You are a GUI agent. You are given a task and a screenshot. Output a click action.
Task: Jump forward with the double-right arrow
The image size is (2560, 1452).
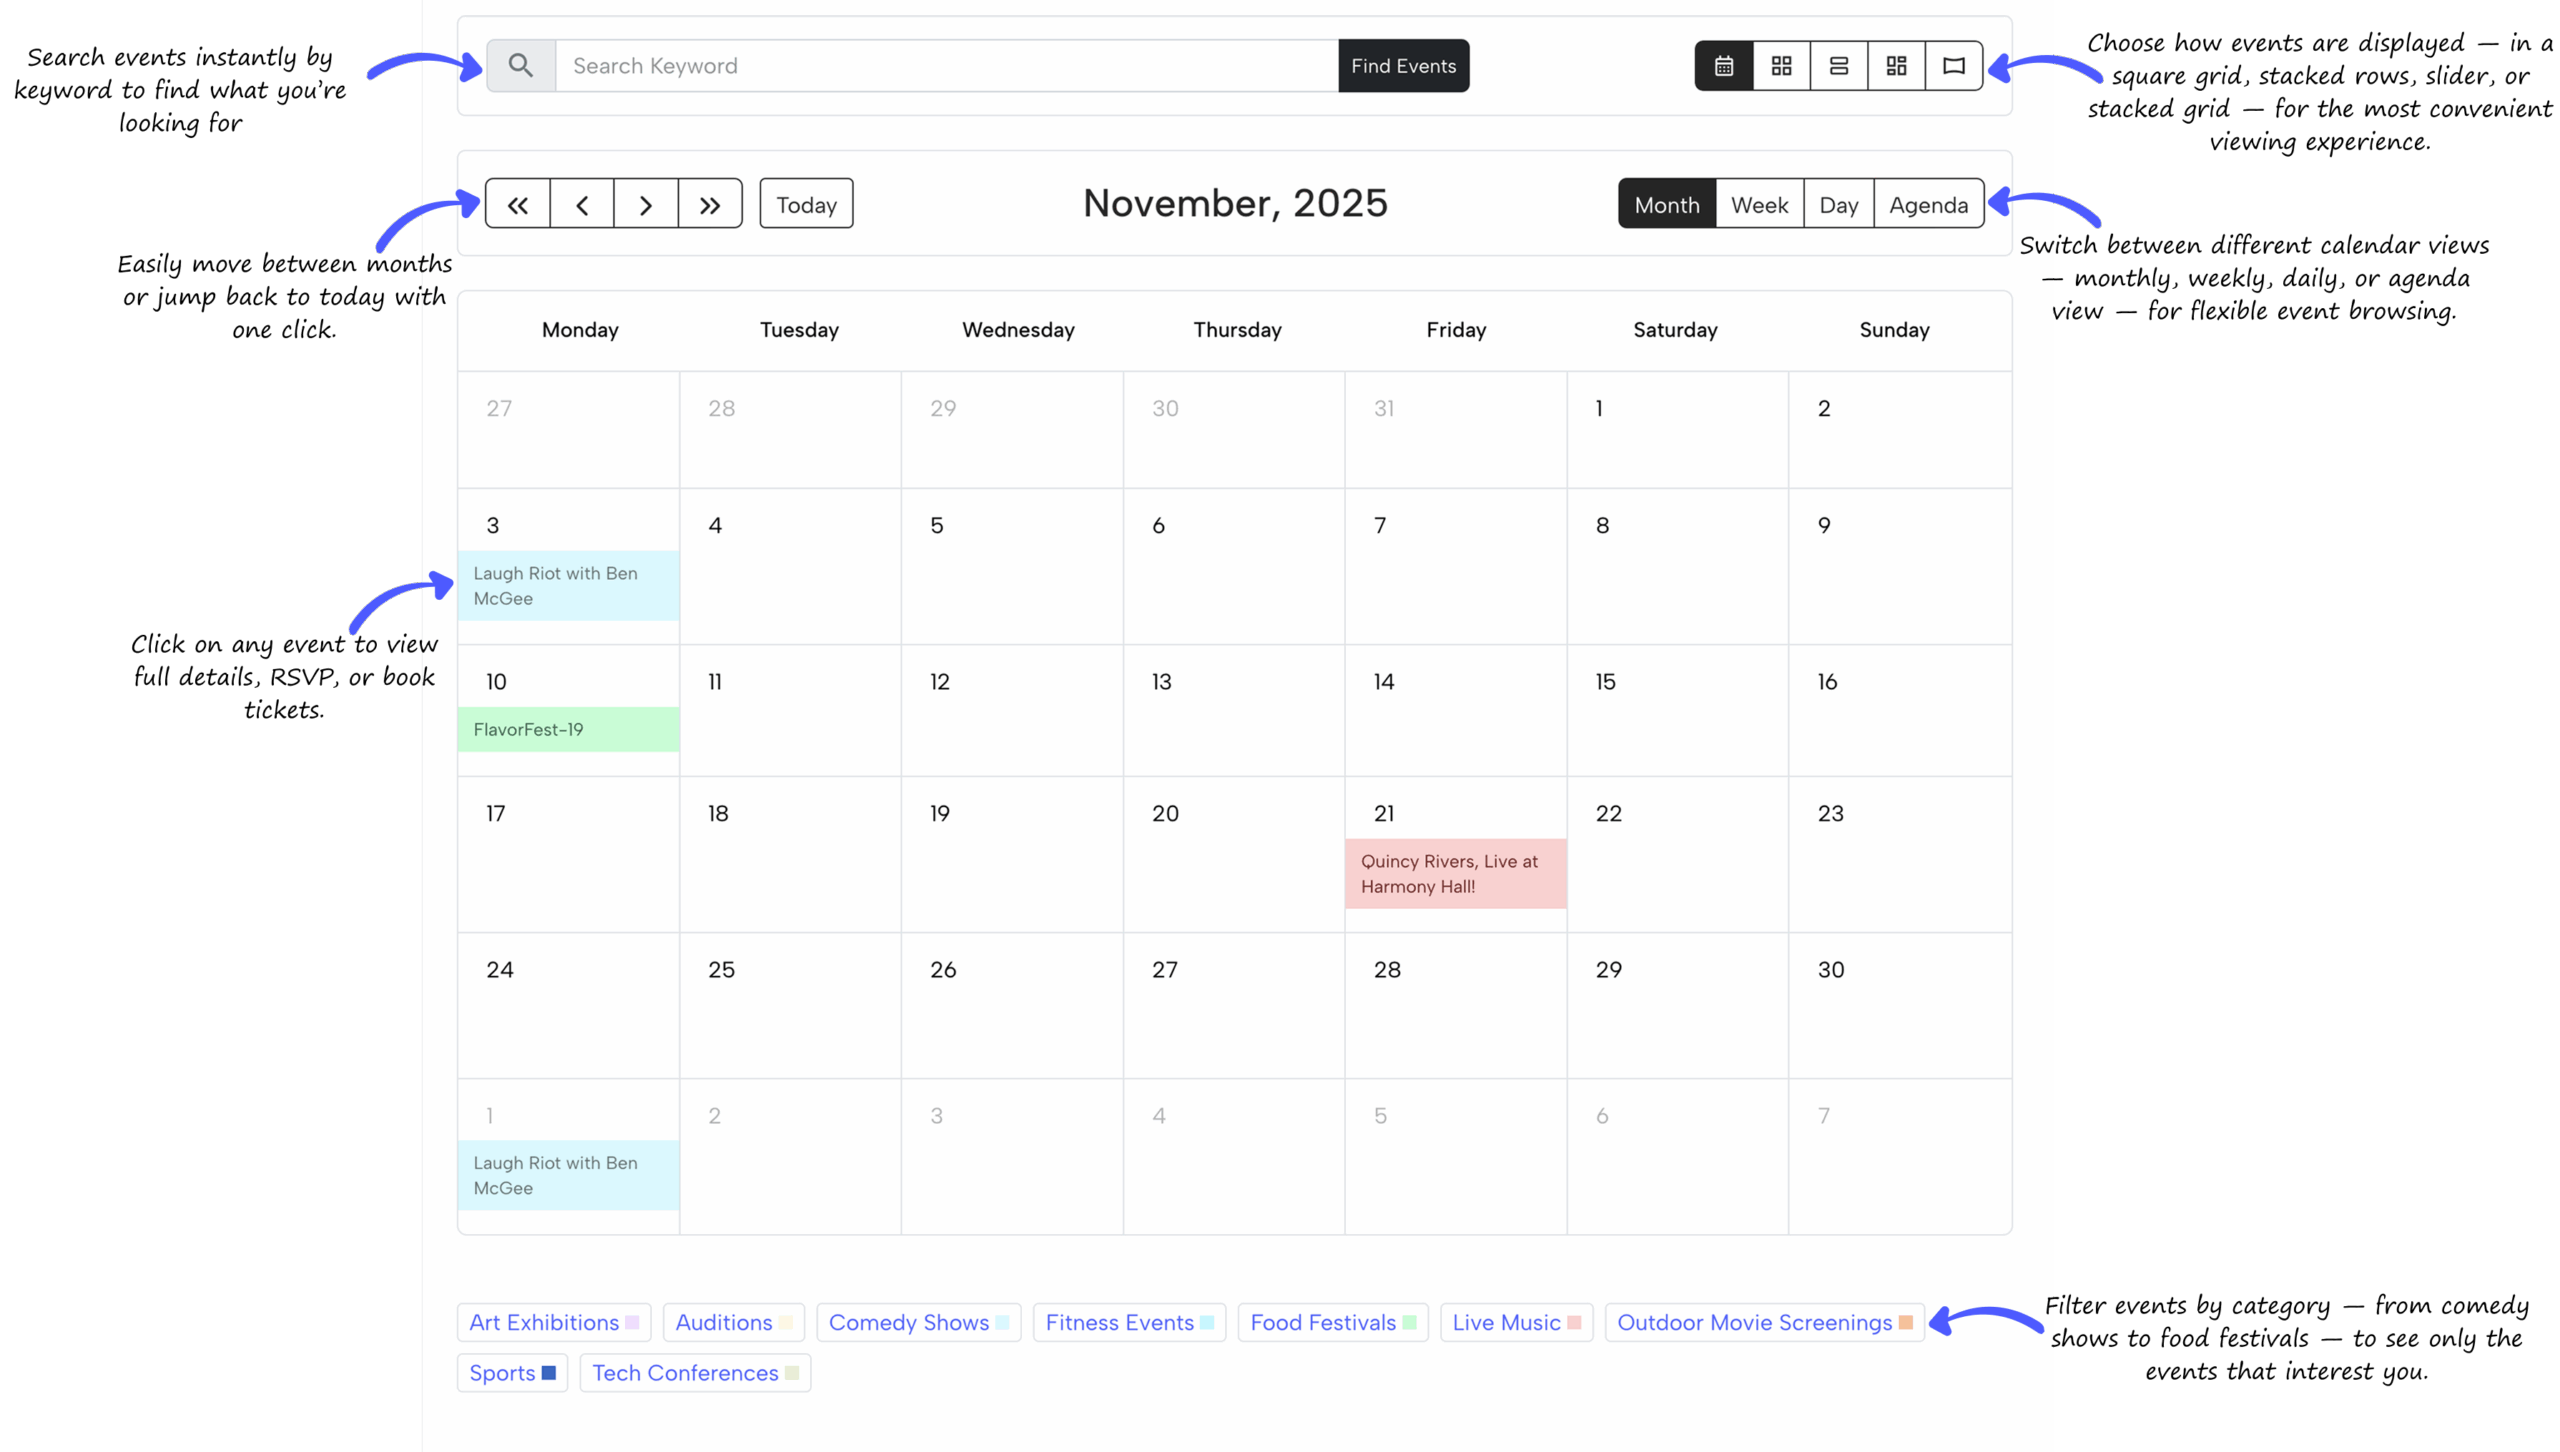pos(710,204)
